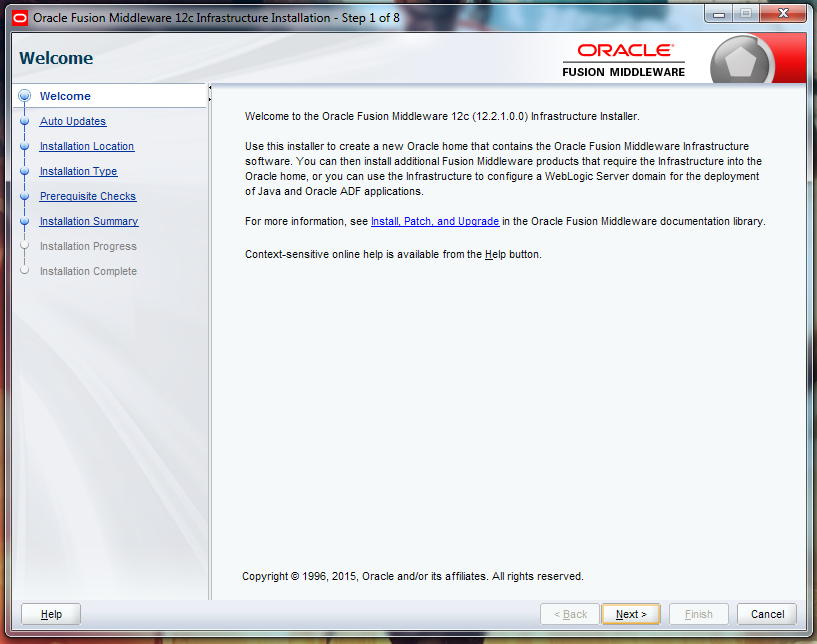Click the Welcome step bullet icon

pos(24,96)
